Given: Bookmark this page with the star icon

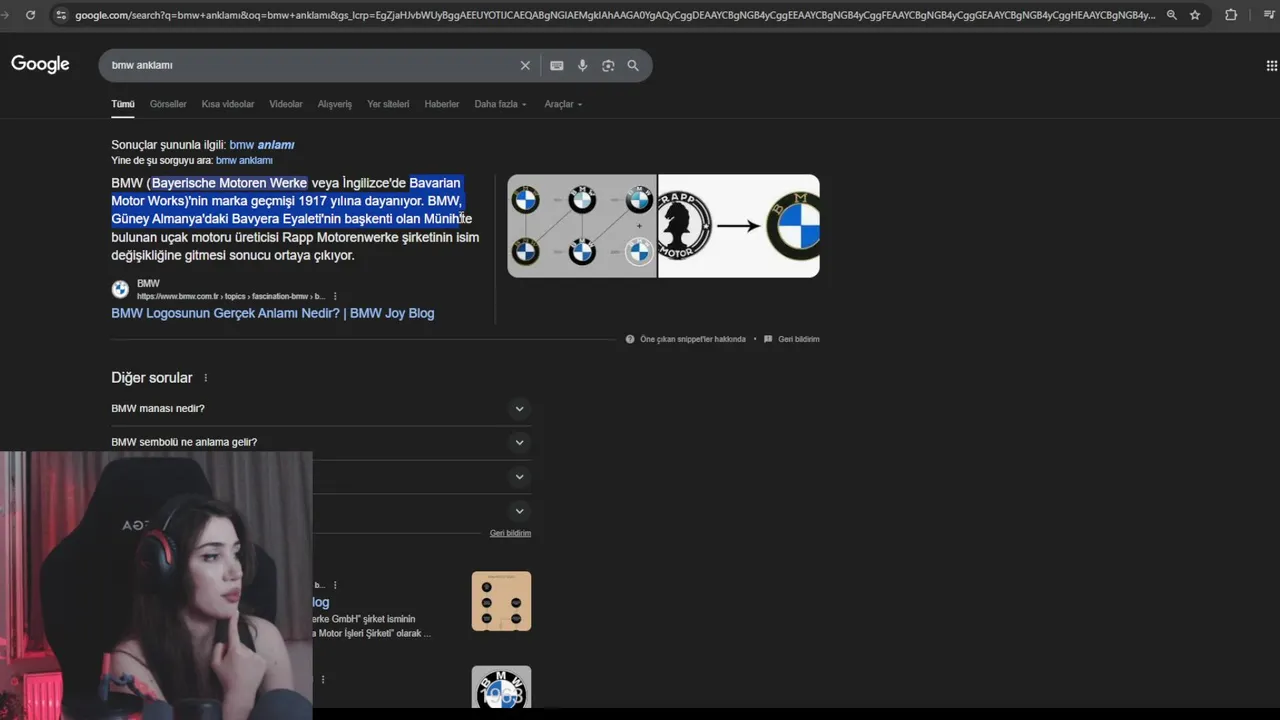Looking at the screenshot, I should pos(1195,15).
